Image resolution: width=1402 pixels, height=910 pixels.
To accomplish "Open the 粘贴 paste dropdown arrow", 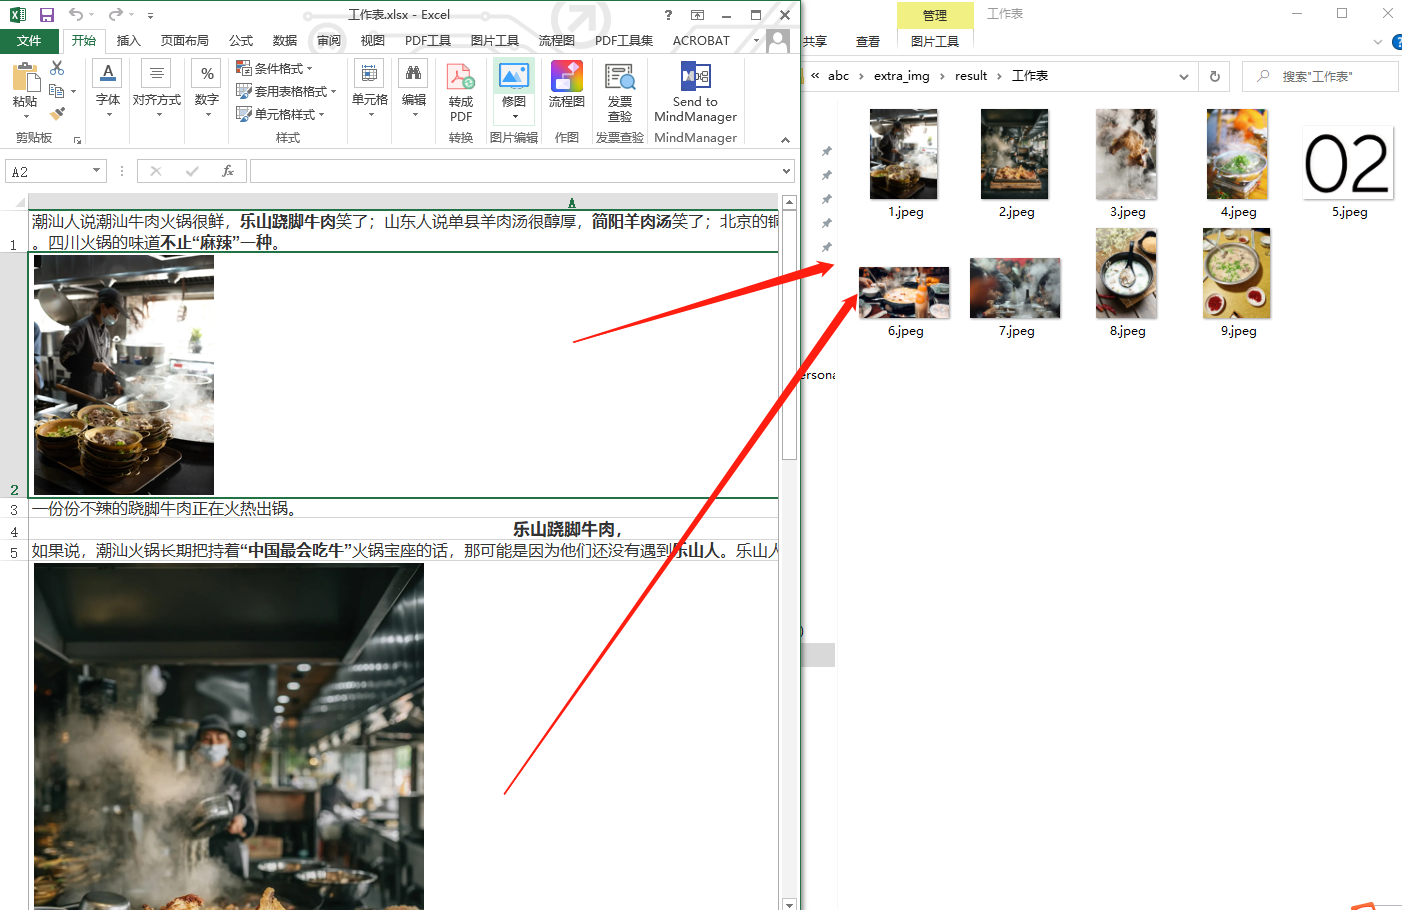I will [x=25, y=114].
